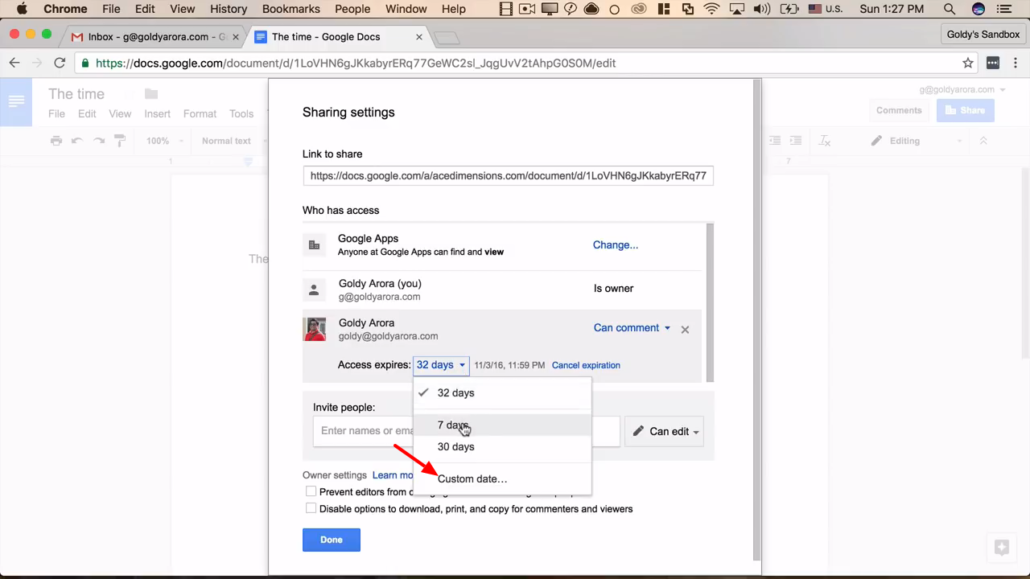This screenshot has height=579, width=1030.
Task: Click the browser Back arrow
Action: (14, 63)
